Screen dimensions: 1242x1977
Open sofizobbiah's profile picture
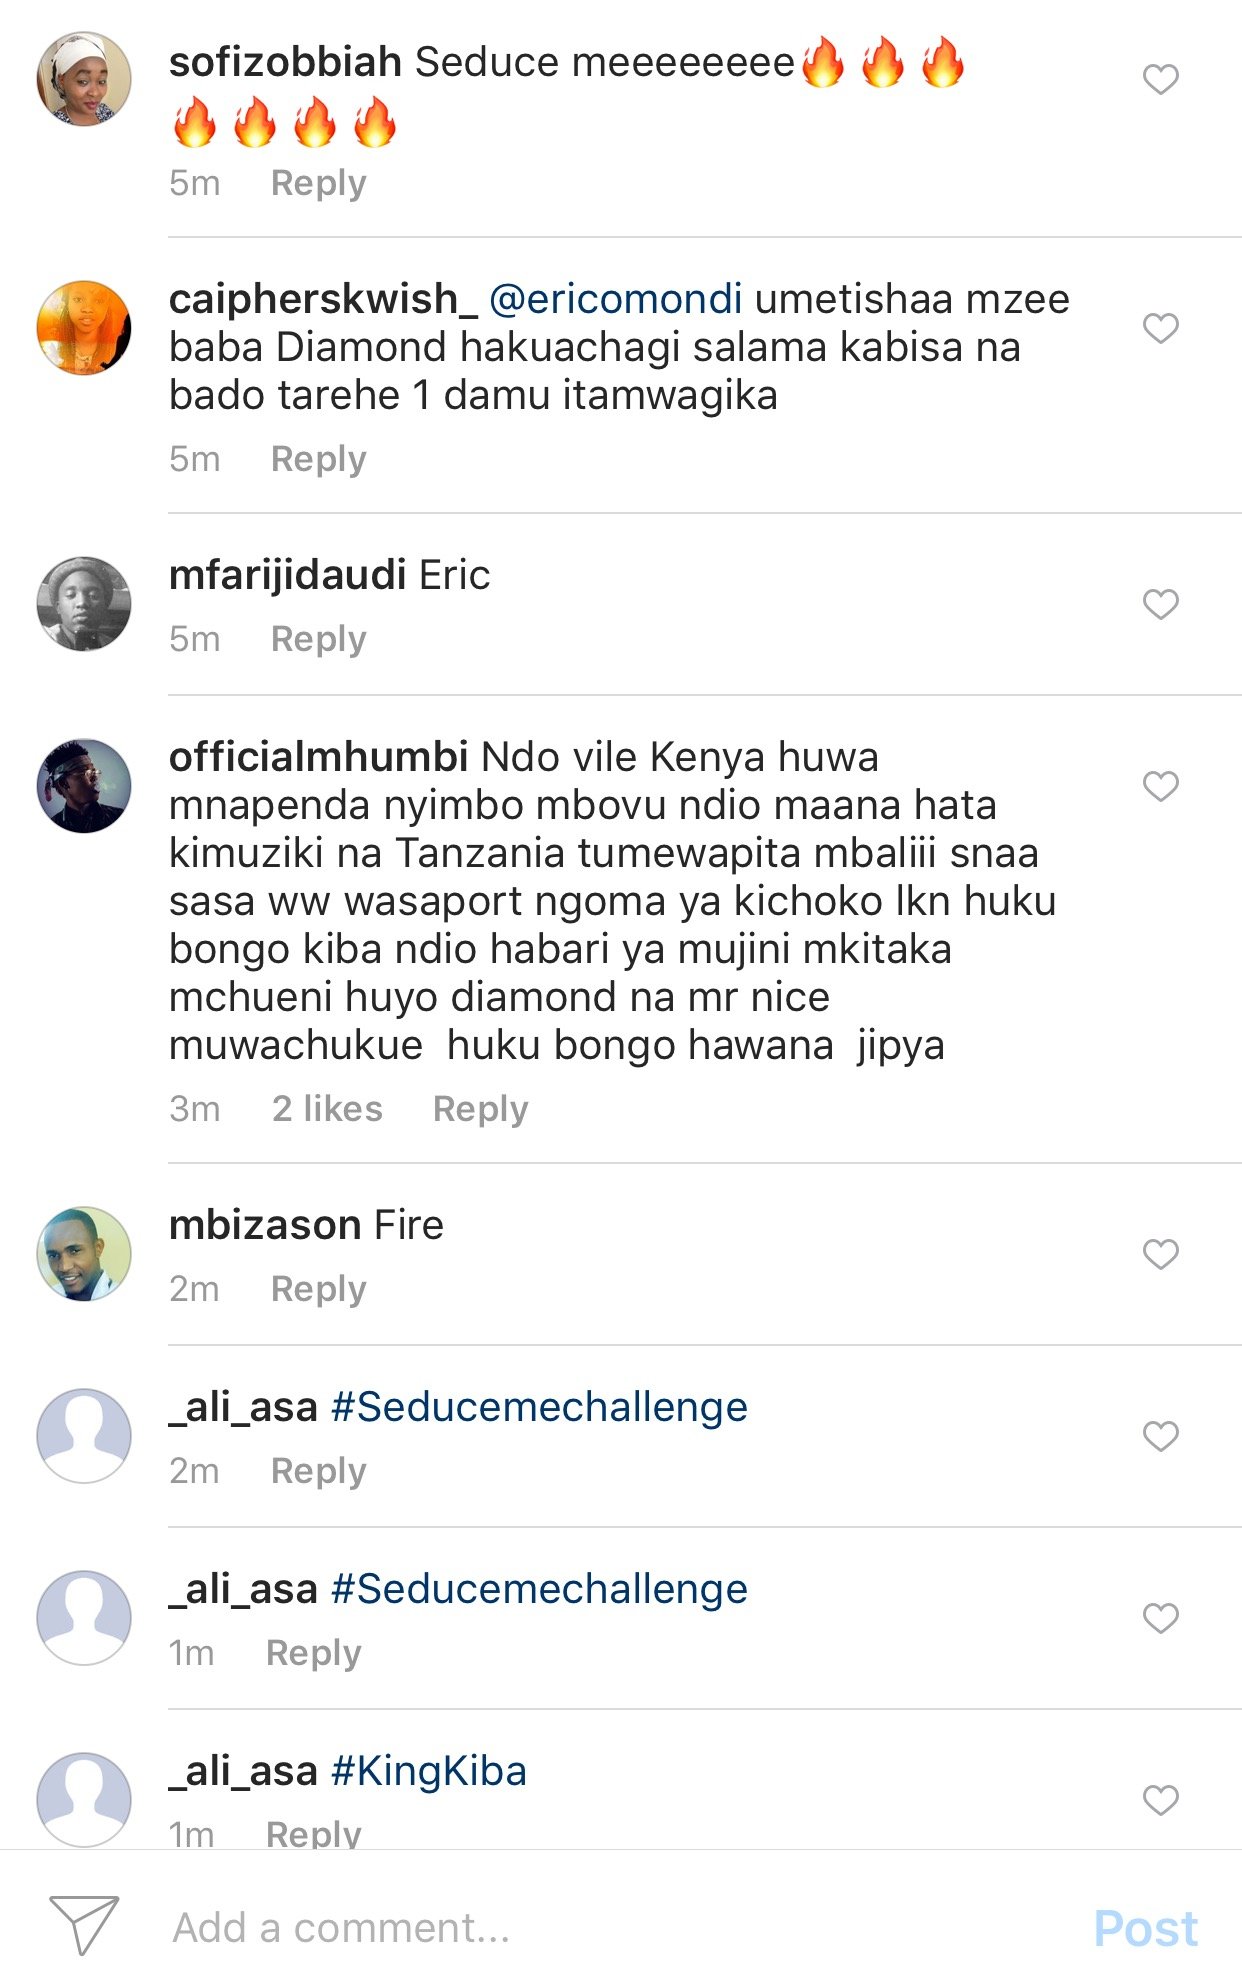tap(84, 79)
